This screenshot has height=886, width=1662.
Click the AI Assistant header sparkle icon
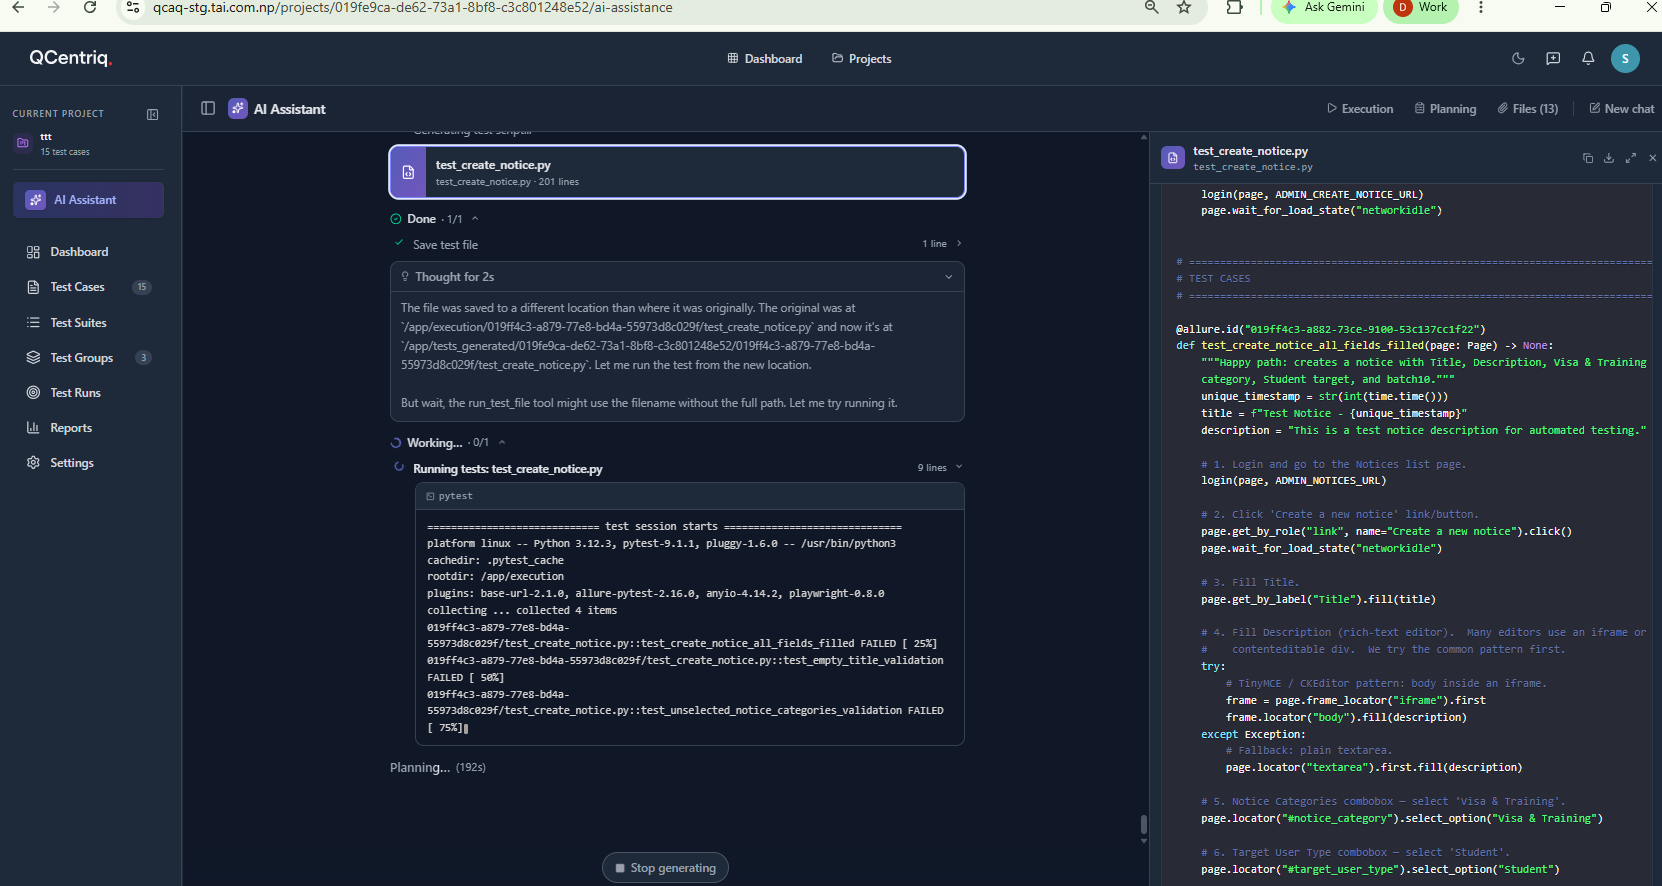point(238,109)
